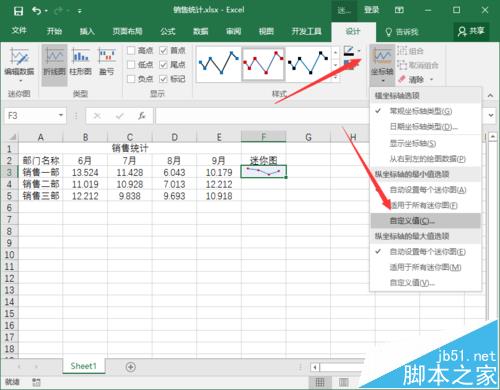Open the Axis (坐标轴) dropdown button

pyautogui.click(x=382, y=65)
